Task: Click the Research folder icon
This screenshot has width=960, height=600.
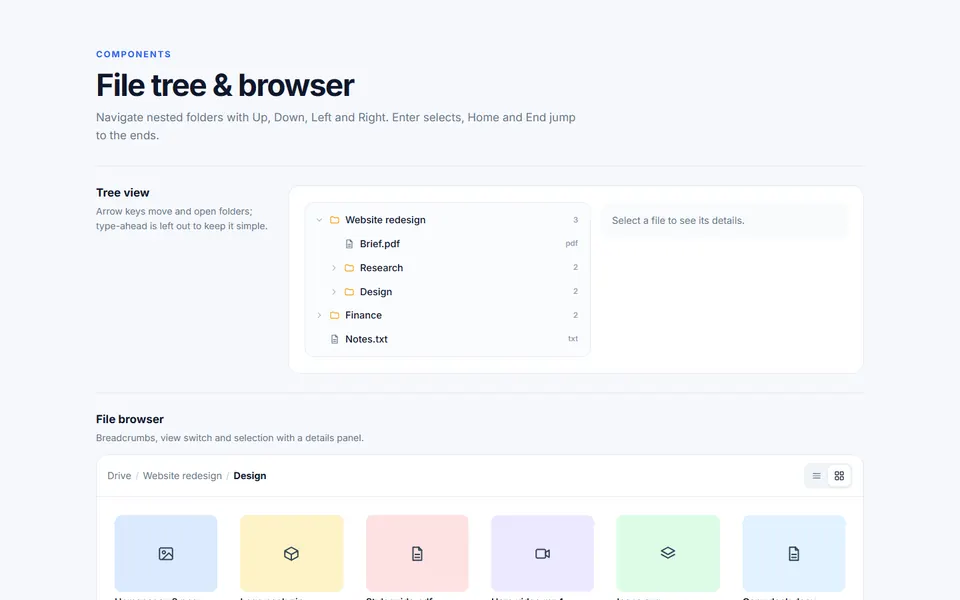Action: pyautogui.click(x=349, y=268)
